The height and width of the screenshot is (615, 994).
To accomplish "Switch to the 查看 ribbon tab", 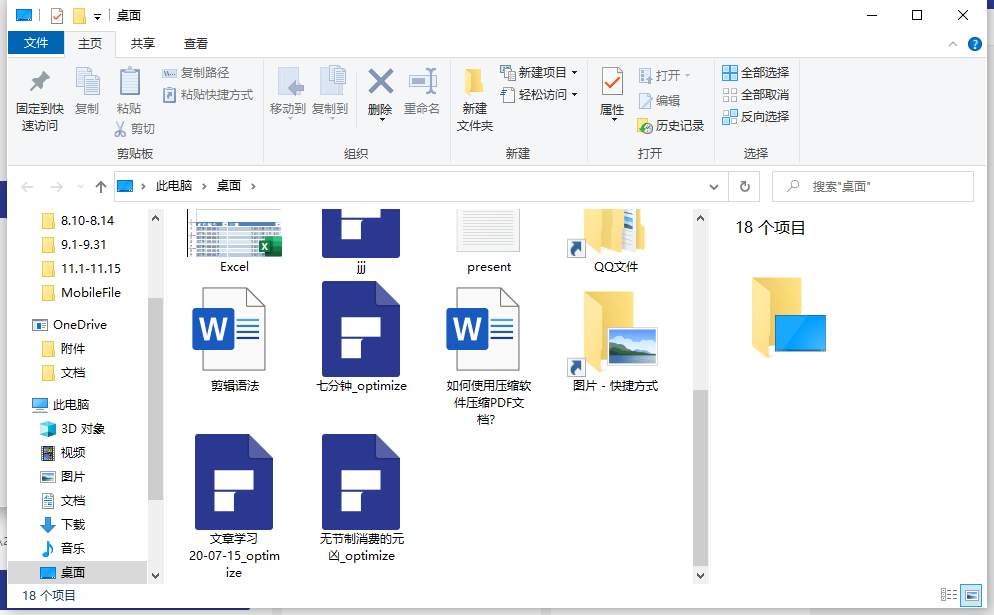I will (x=196, y=43).
